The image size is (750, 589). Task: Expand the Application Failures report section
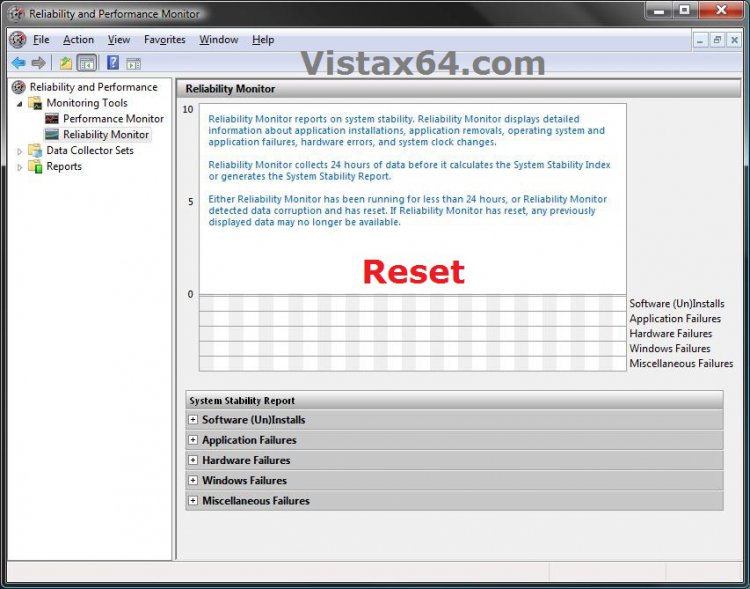(193, 440)
